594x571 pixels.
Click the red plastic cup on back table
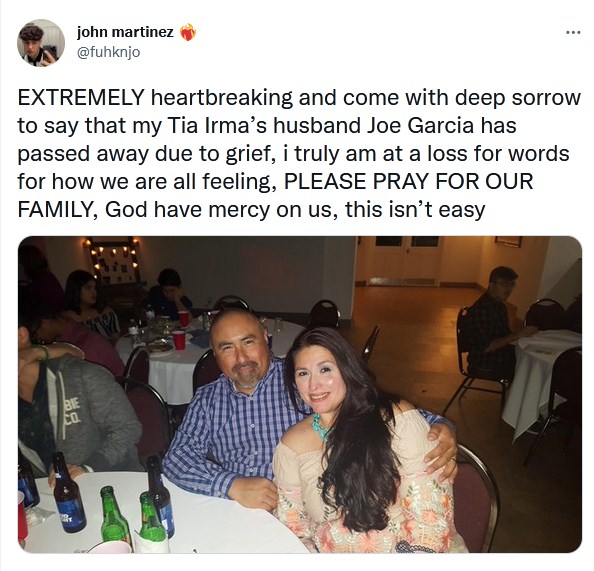click(x=178, y=340)
